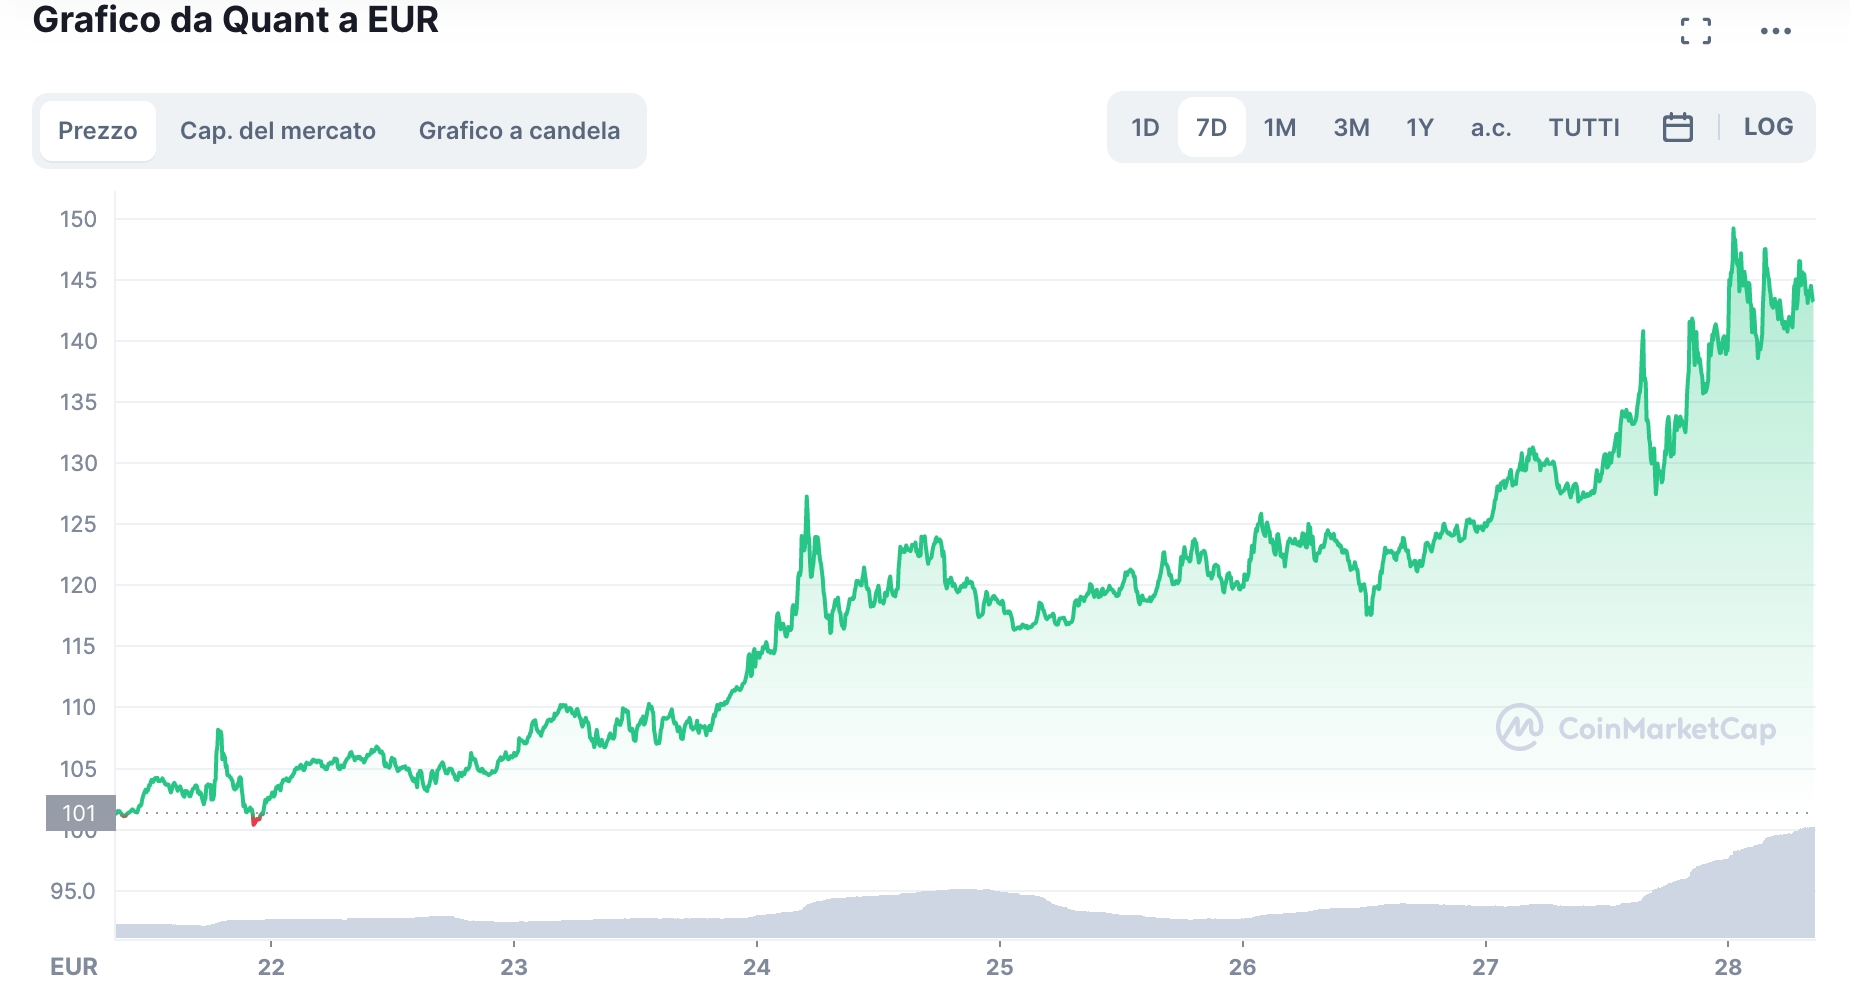Open the calendar date range picker
Screen dimensions: 1850x984
(1677, 127)
